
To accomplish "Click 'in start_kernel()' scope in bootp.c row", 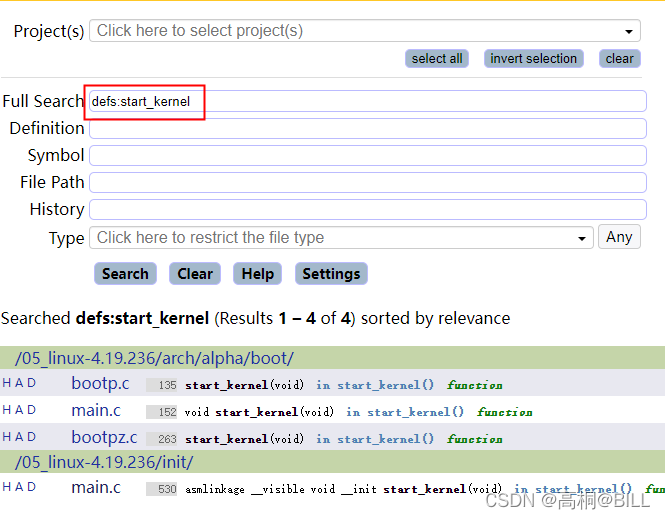I will 375,385.
